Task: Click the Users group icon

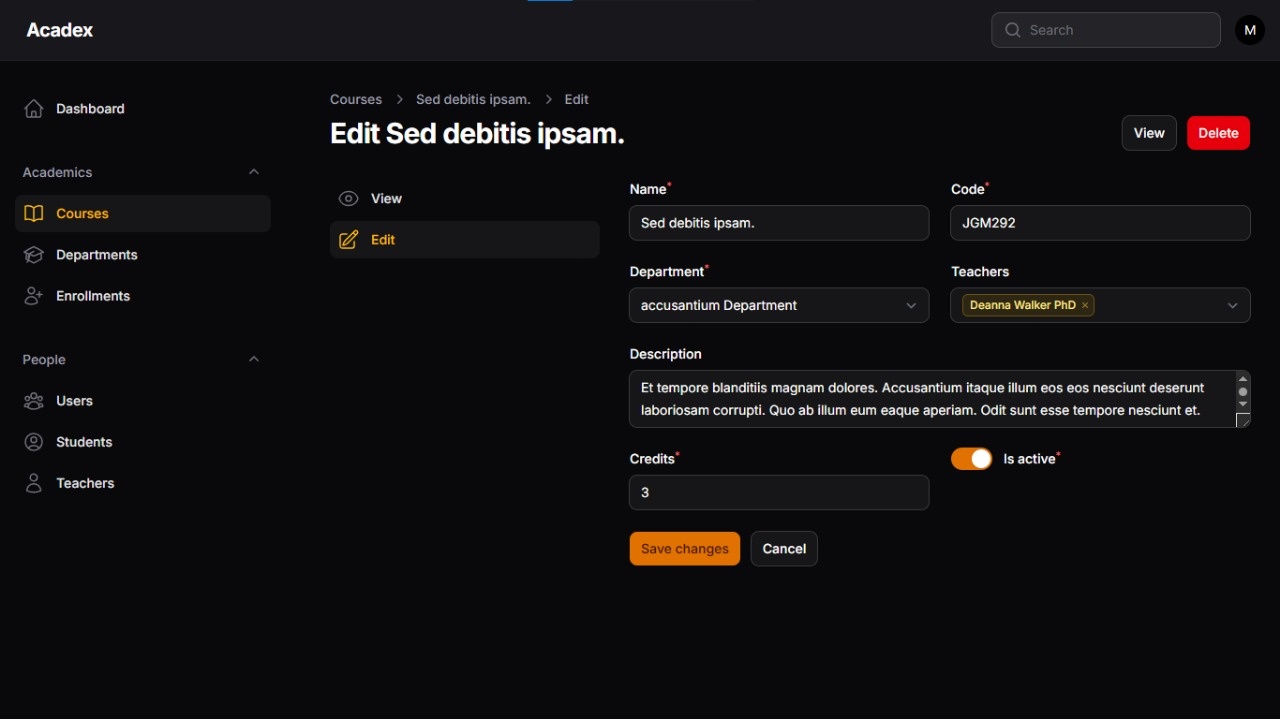Action: (x=34, y=401)
